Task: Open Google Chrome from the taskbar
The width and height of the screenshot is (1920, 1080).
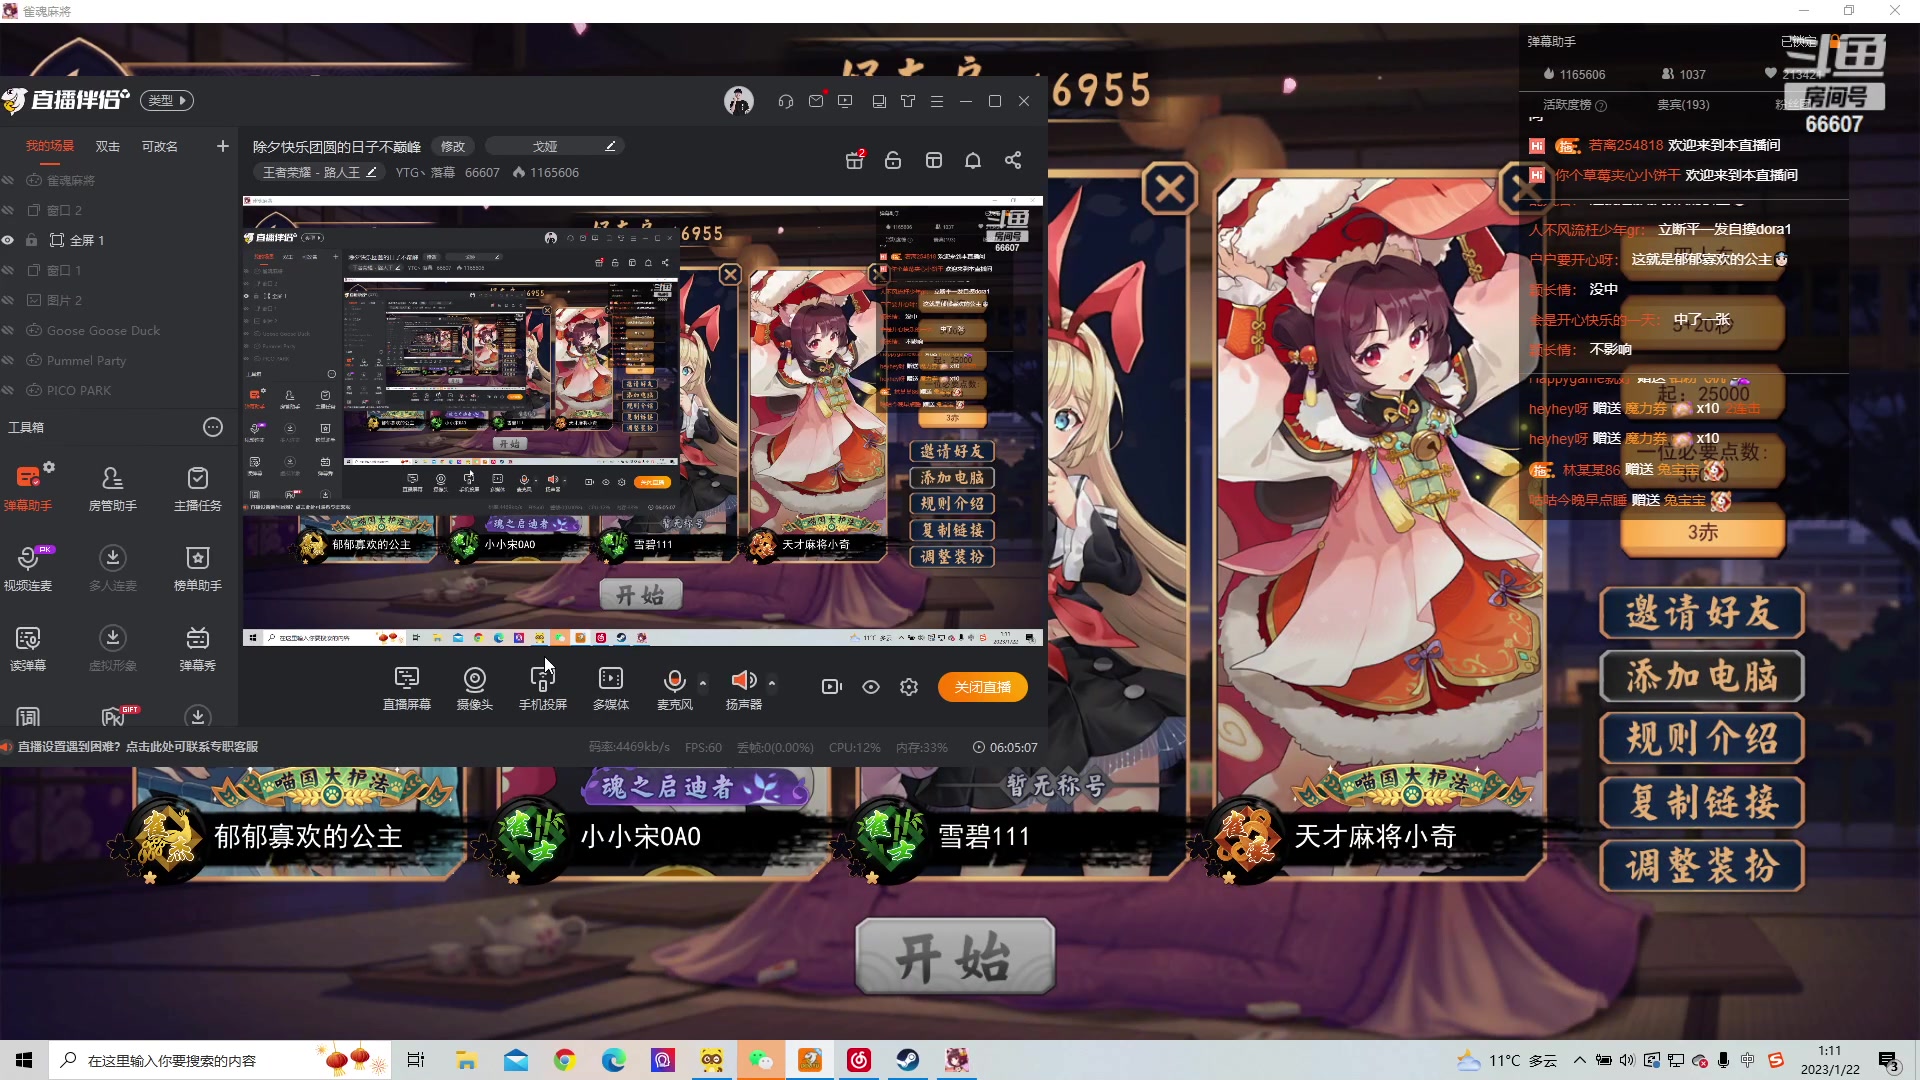Action: [x=565, y=1060]
